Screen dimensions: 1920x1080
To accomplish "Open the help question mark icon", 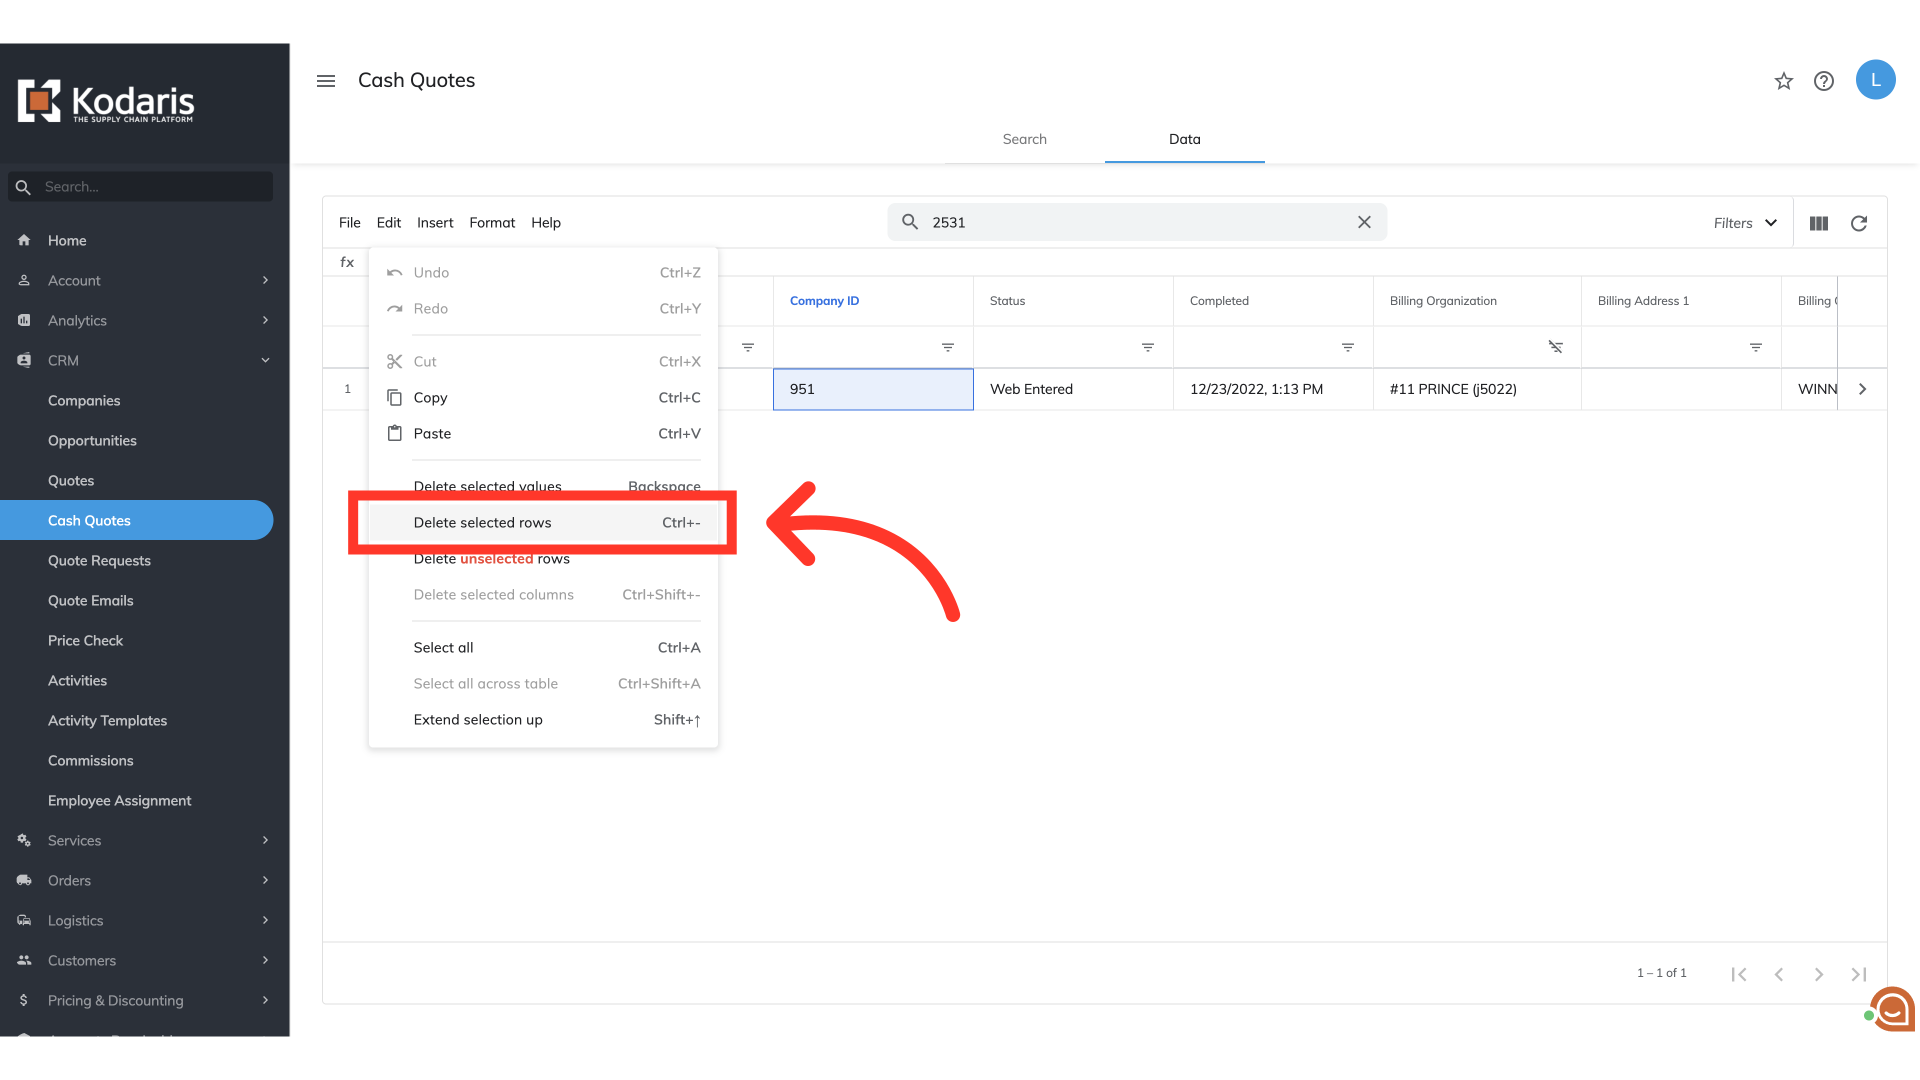I will [x=1824, y=81].
